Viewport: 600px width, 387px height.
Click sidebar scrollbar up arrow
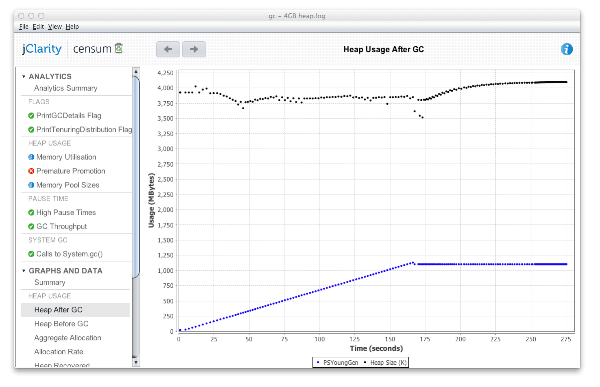(x=135, y=71)
